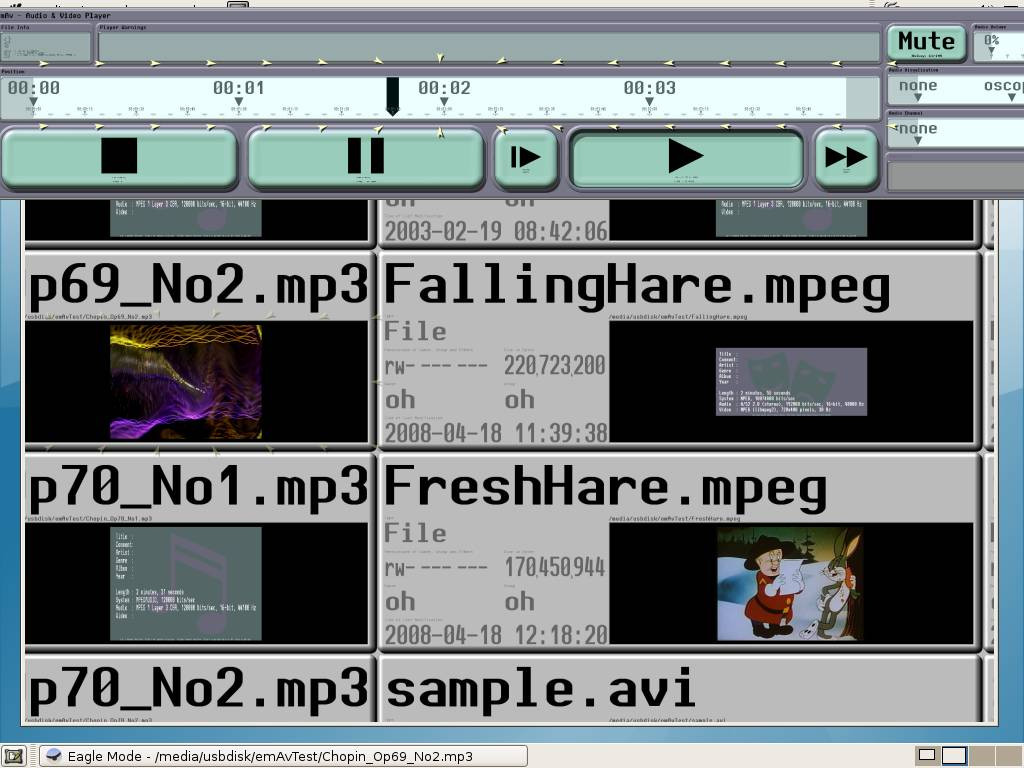The width and height of the screenshot is (1024, 768).
Task: Click the date 2008-04-18 11:39:38
Action: pos(496,433)
